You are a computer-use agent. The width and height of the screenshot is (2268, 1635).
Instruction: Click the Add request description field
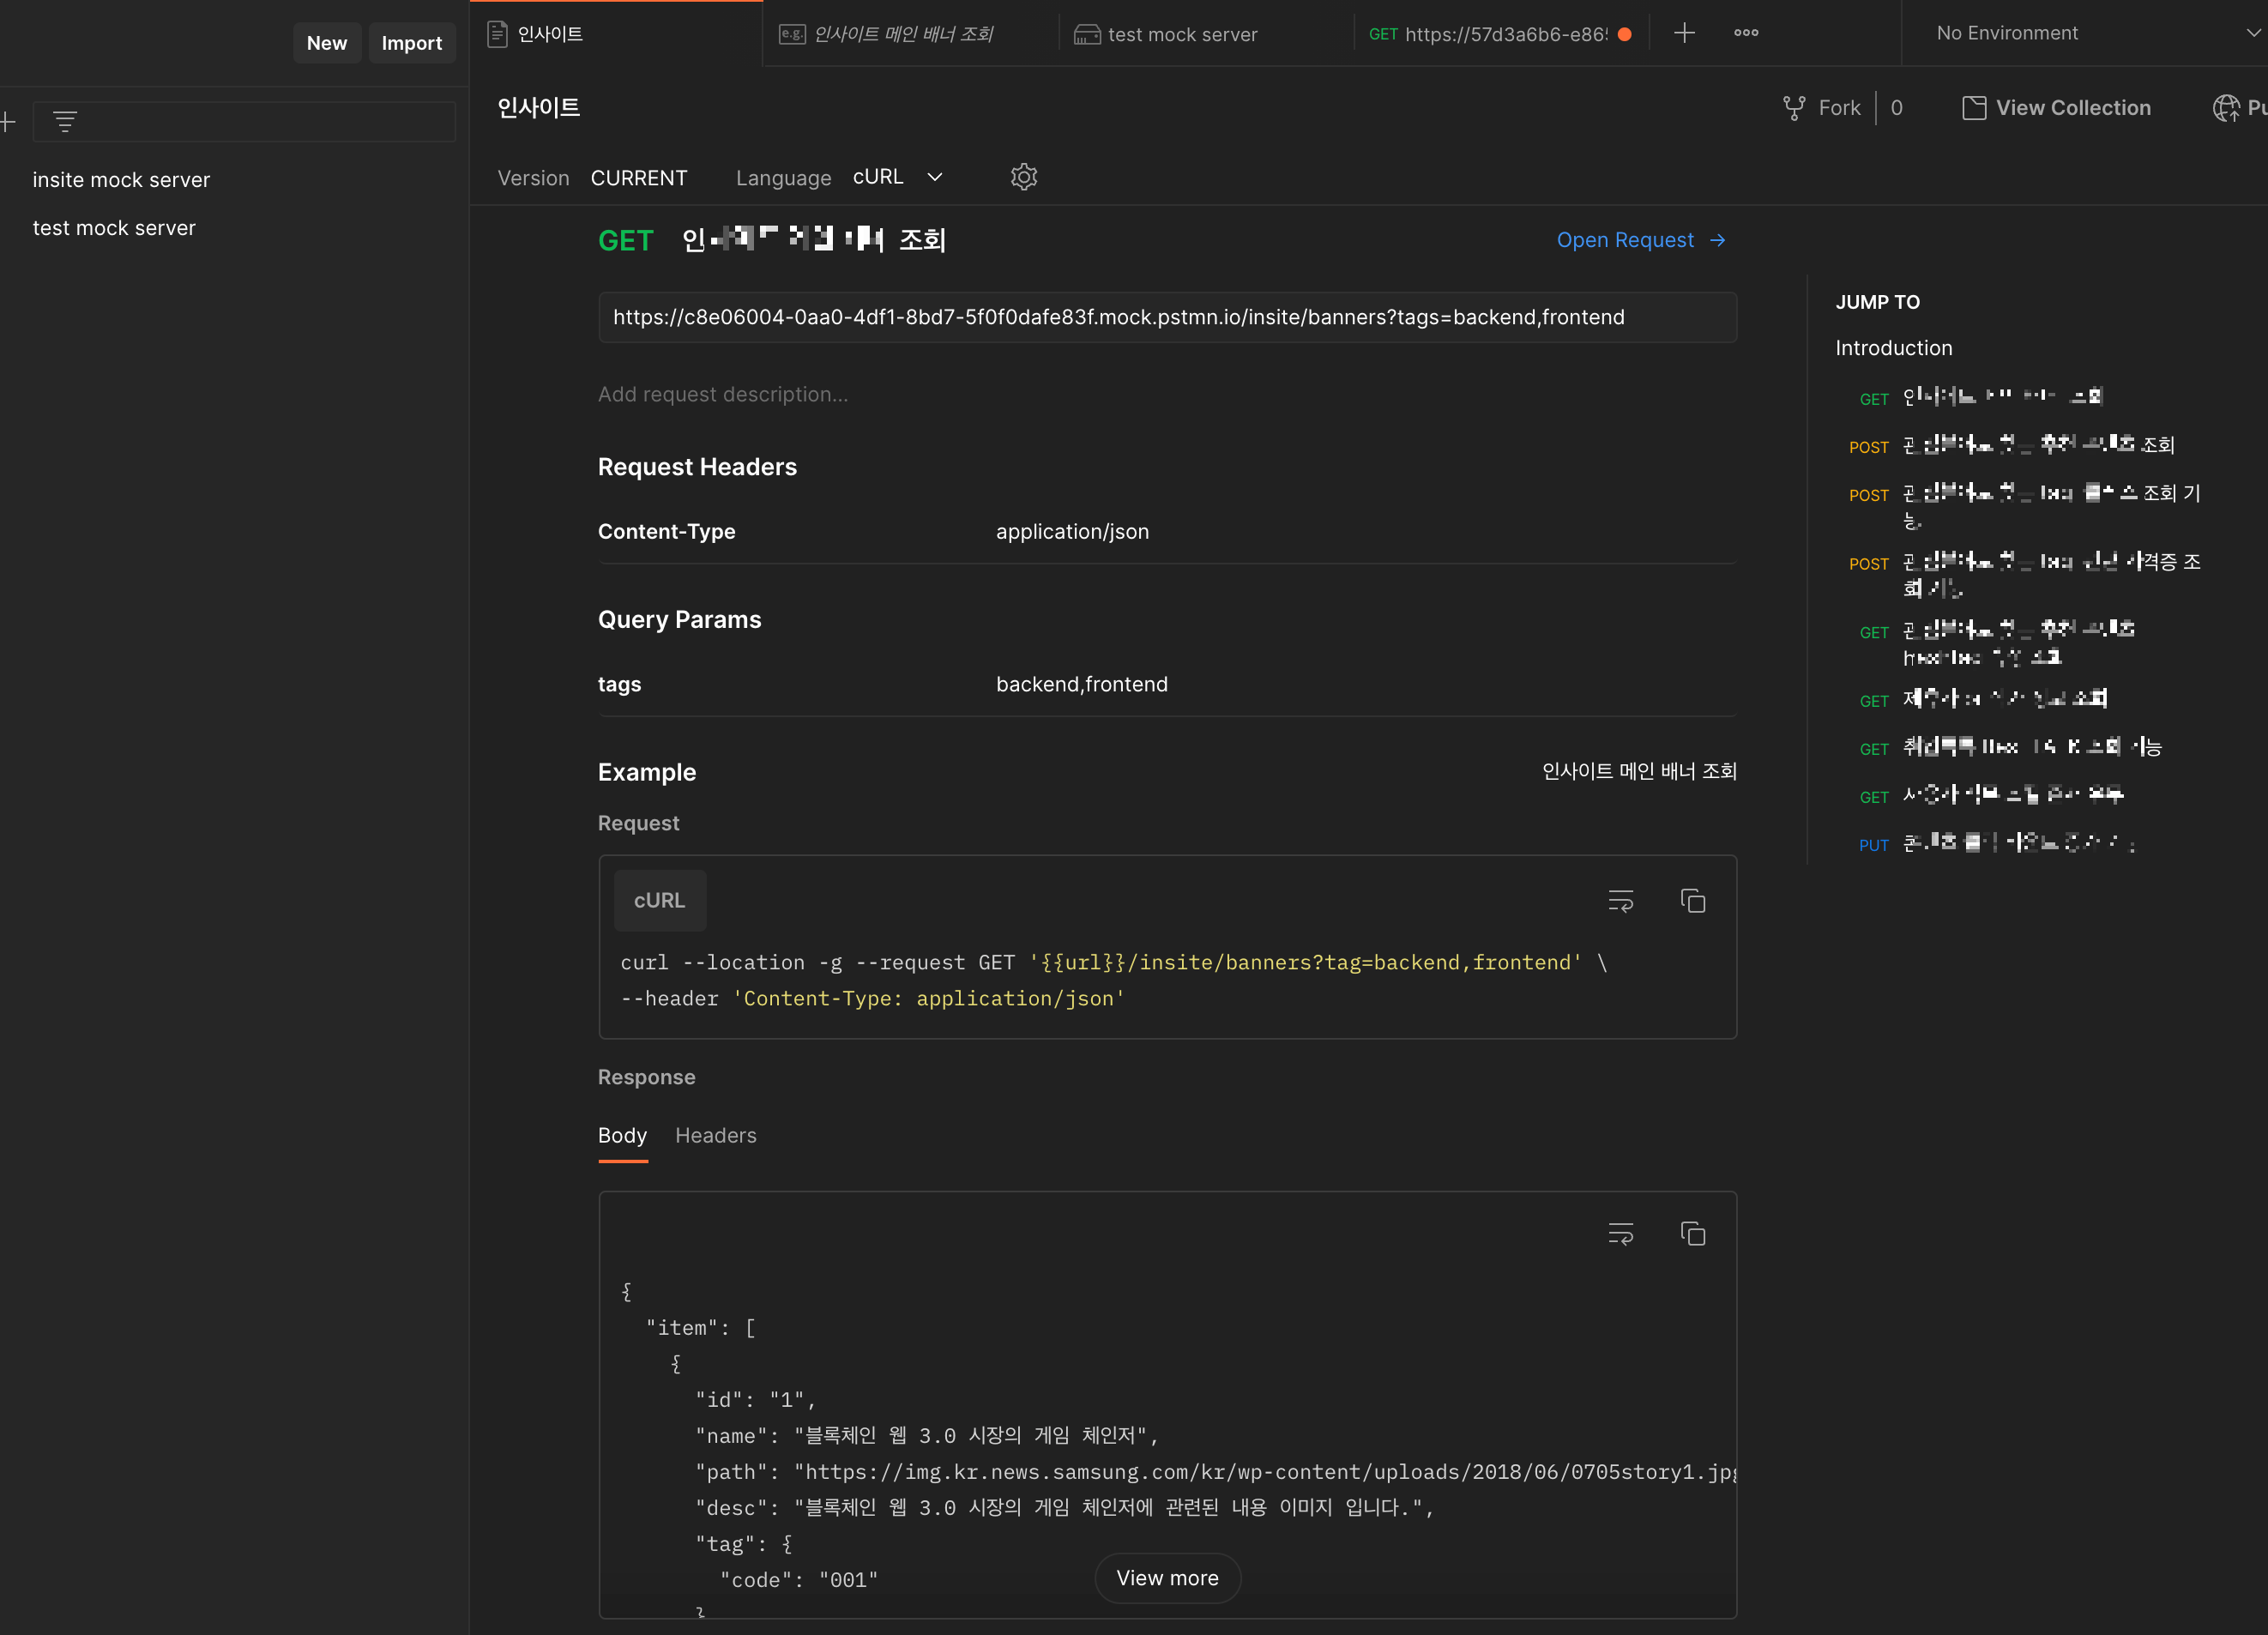722,394
